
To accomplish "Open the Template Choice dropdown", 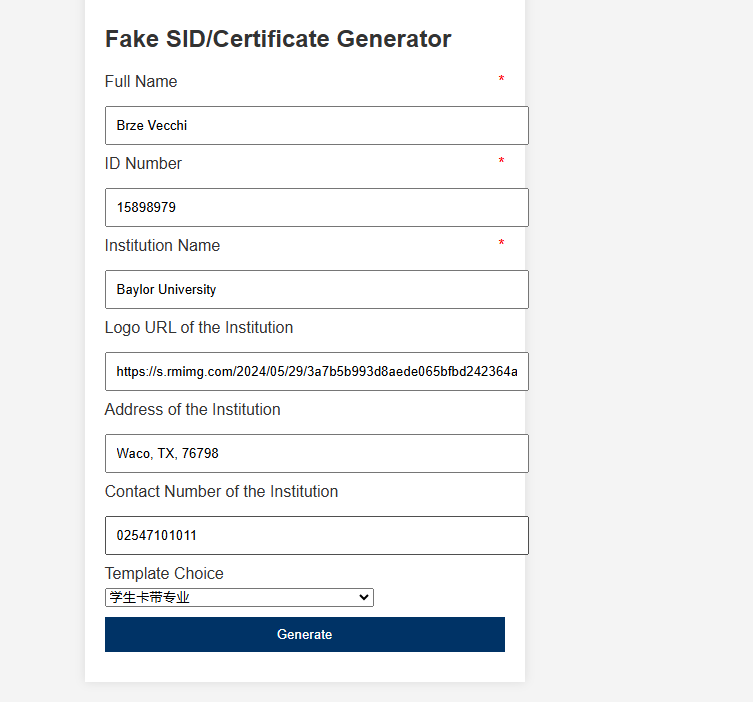I will coord(238,598).
